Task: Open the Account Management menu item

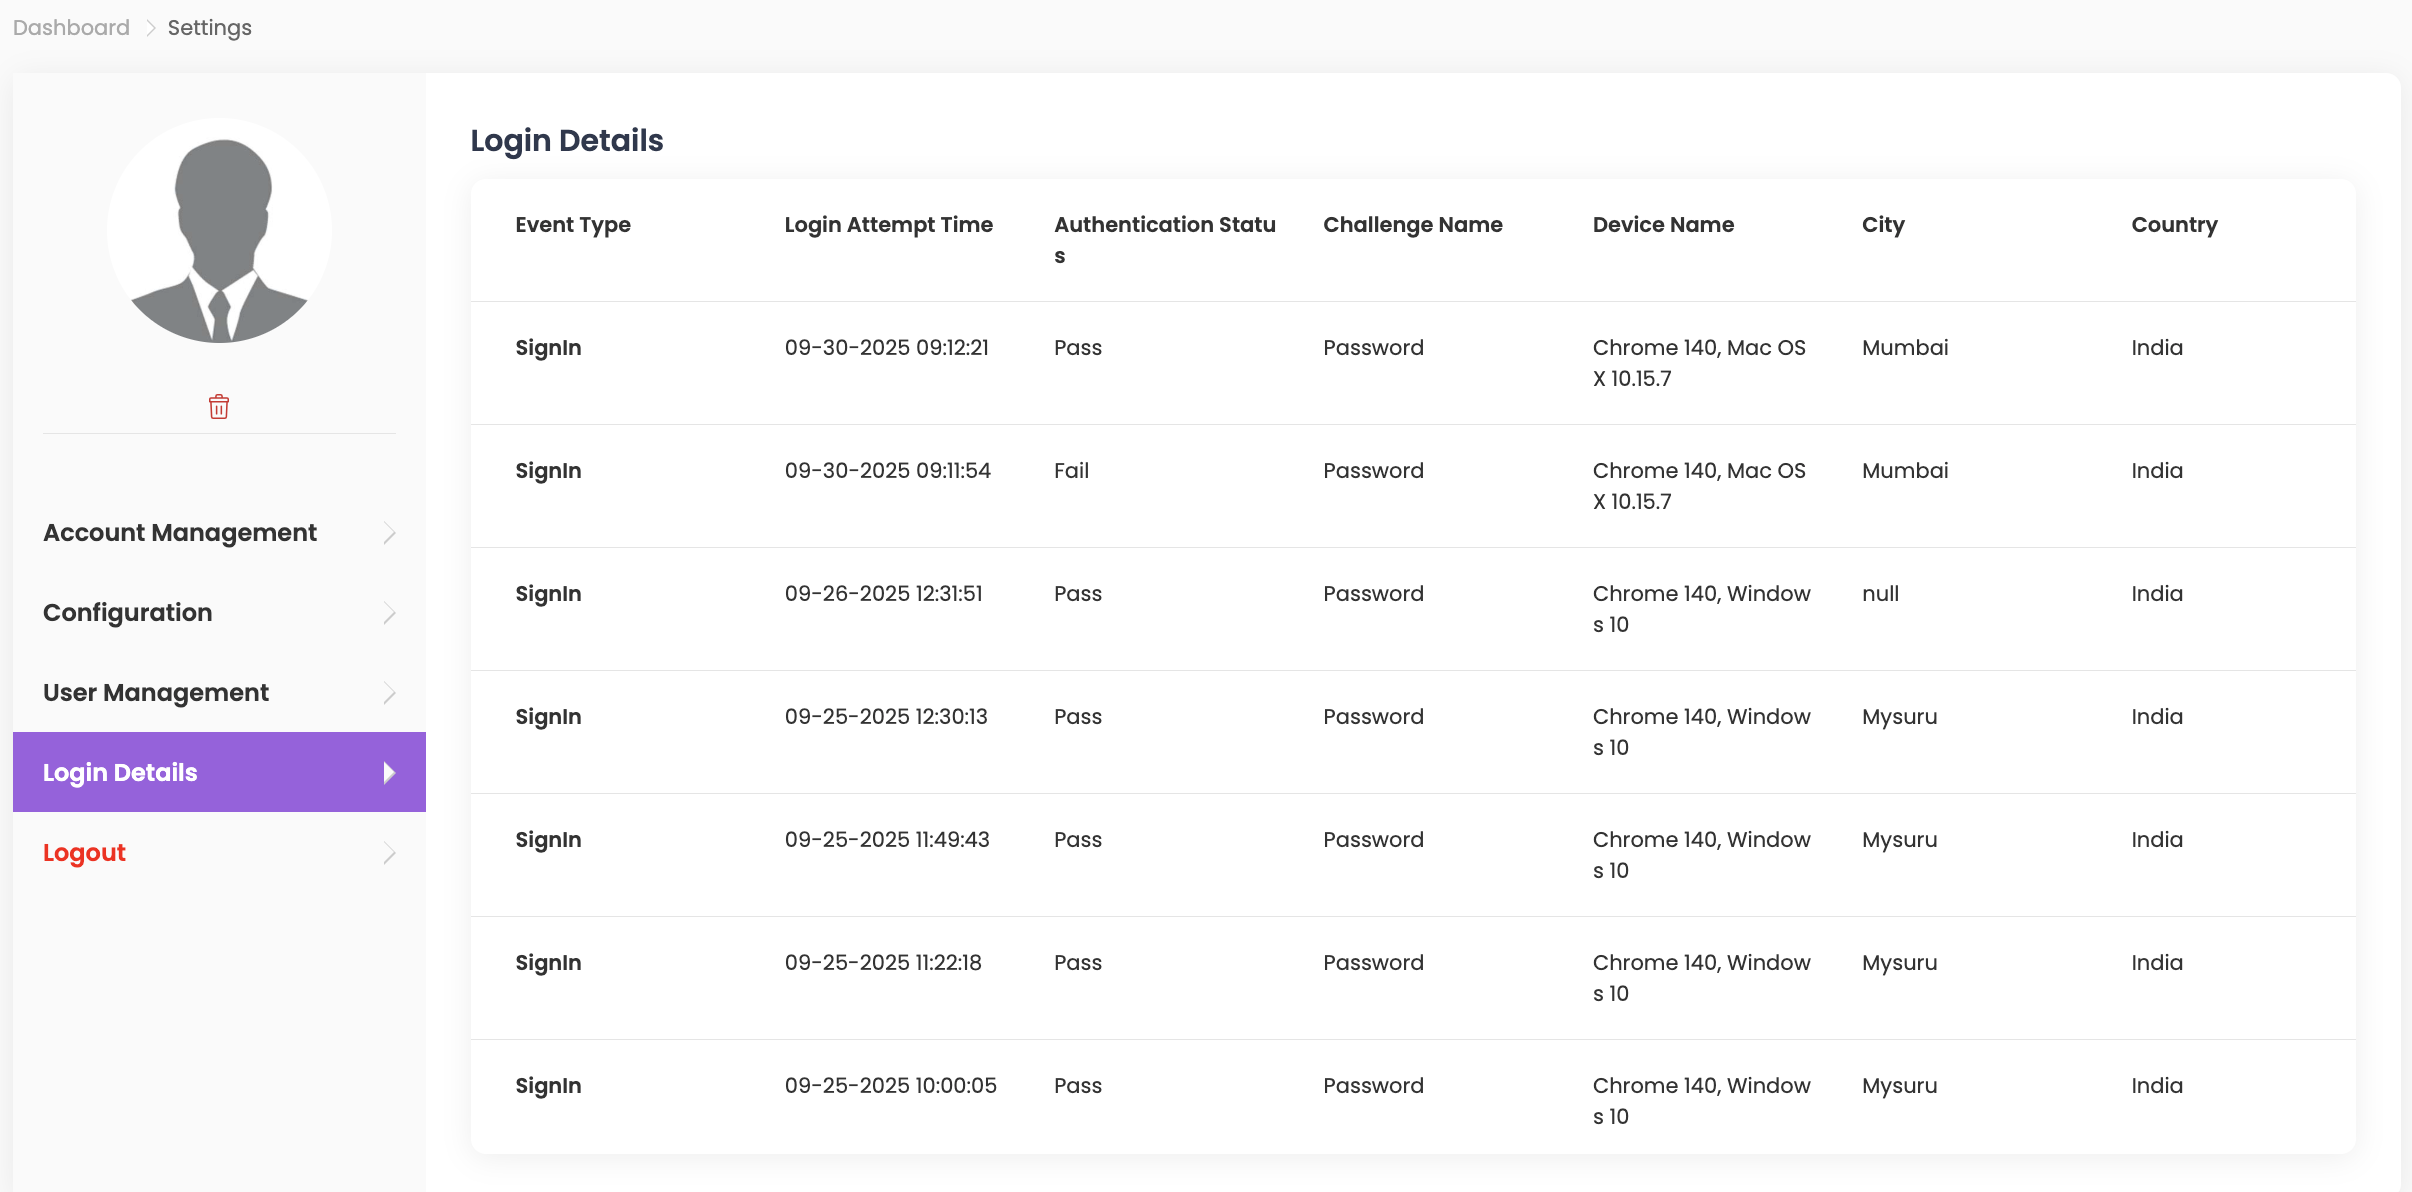Action: coord(180,533)
